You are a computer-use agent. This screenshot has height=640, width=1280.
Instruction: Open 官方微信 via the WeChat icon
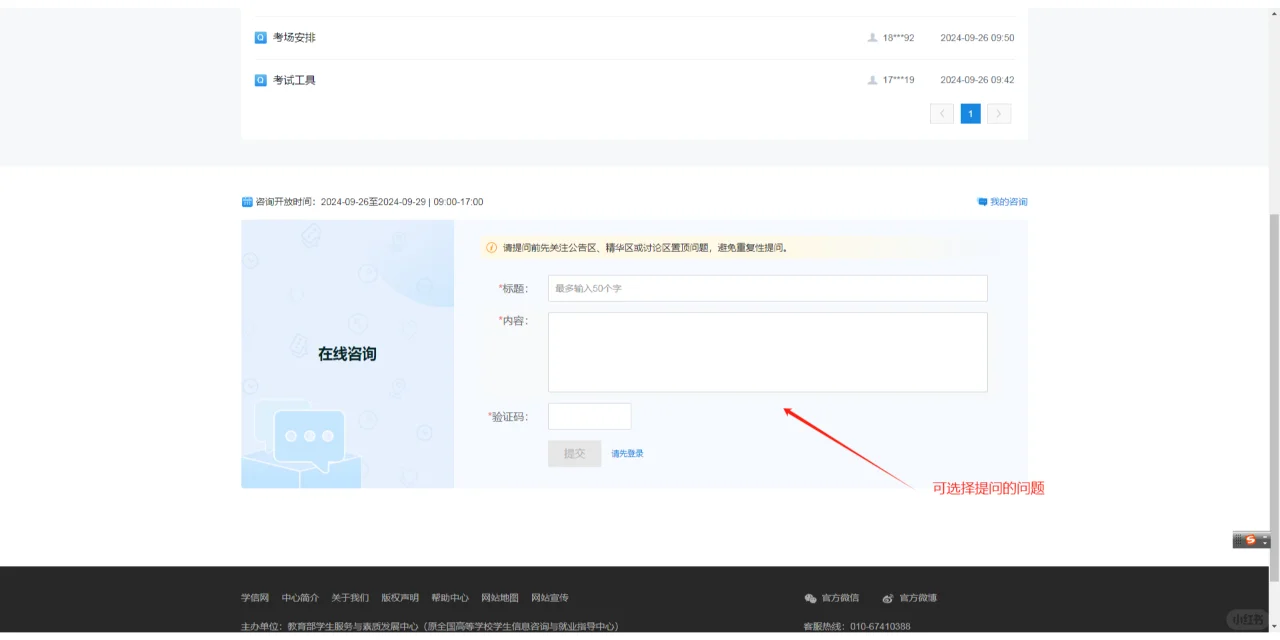pyautogui.click(x=810, y=597)
